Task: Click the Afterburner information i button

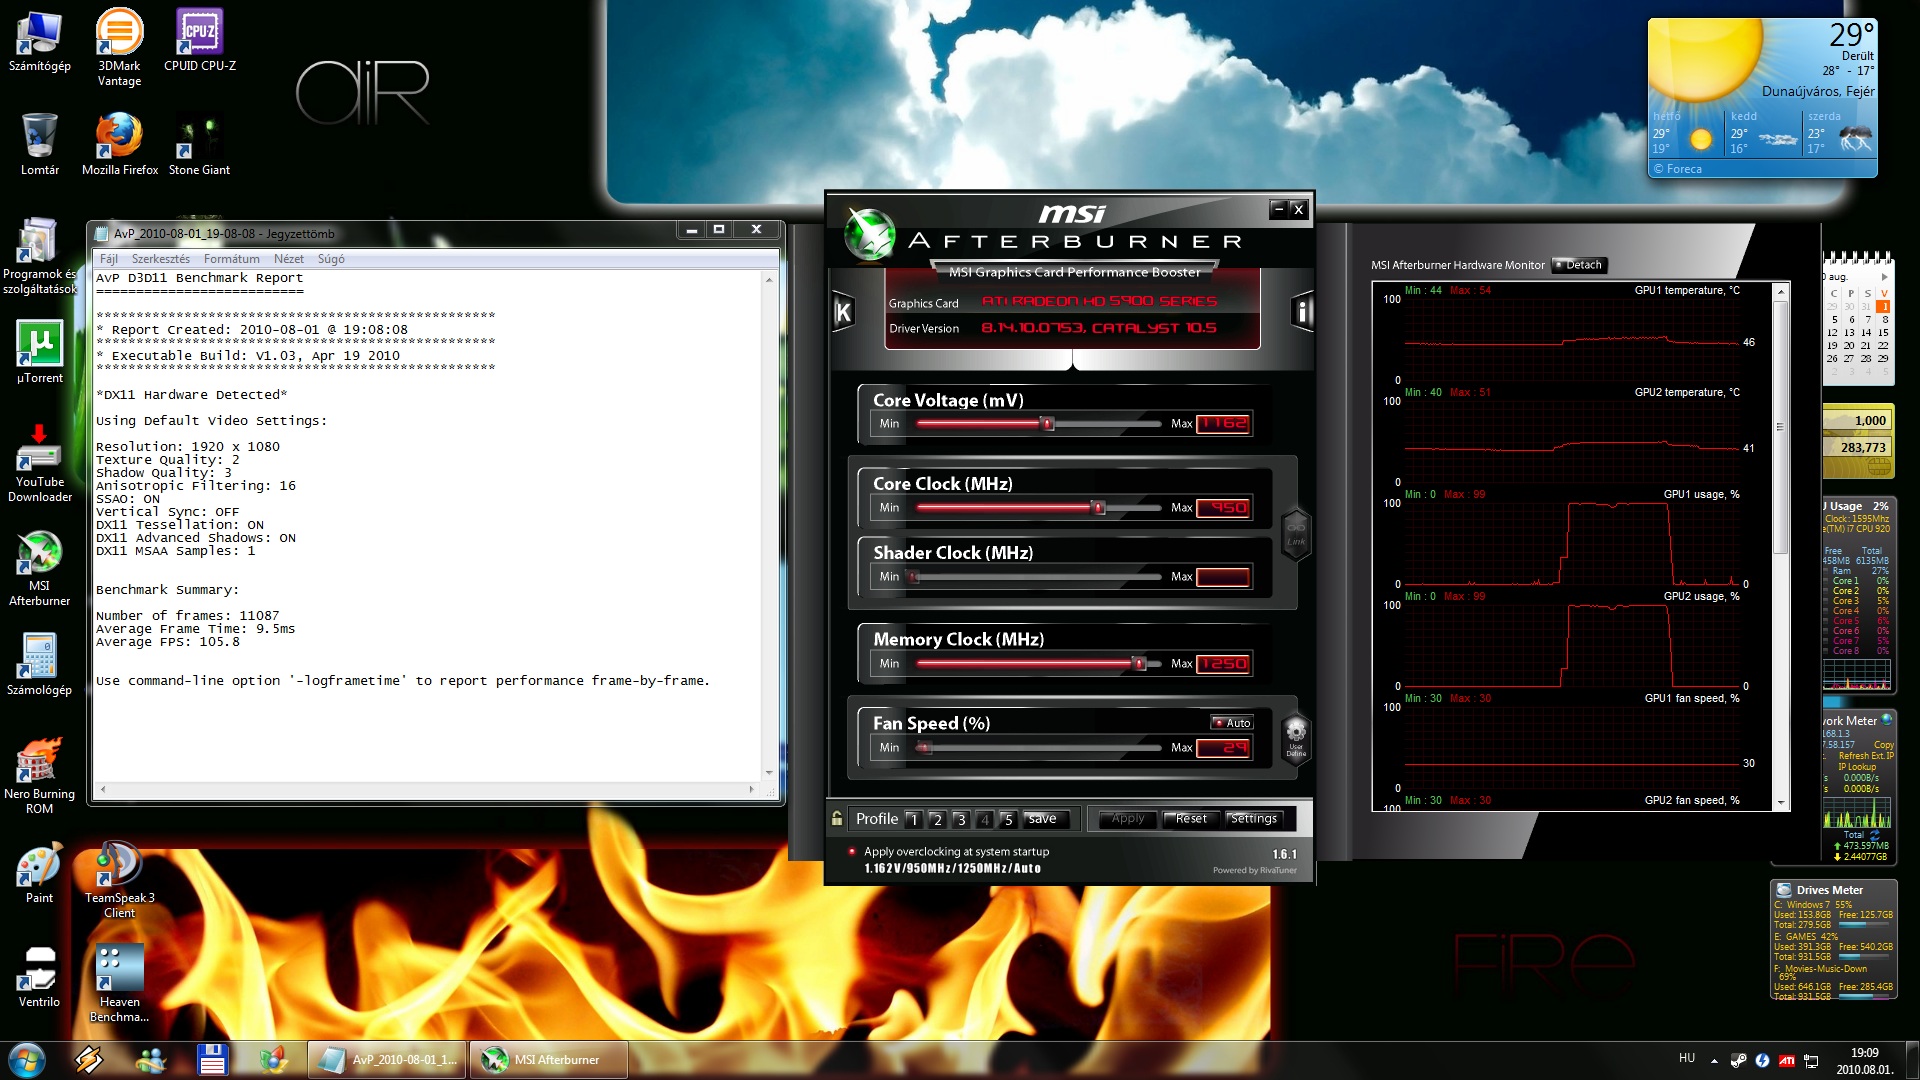Action: tap(1301, 312)
